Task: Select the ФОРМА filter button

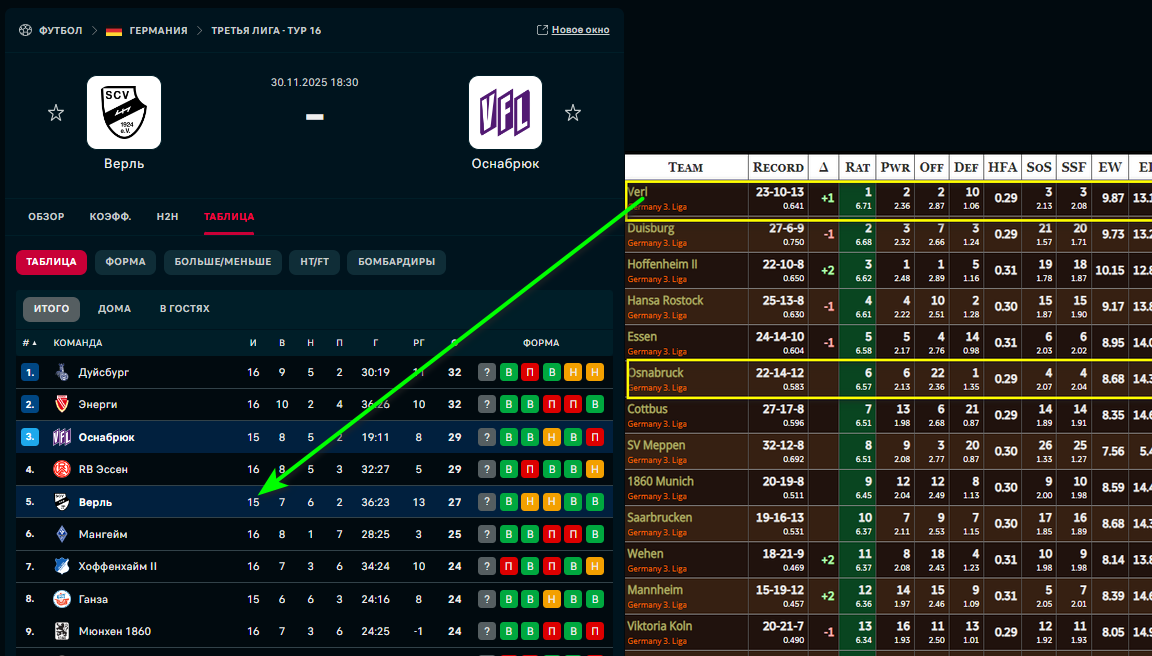Action: pyautogui.click(x=125, y=262)
